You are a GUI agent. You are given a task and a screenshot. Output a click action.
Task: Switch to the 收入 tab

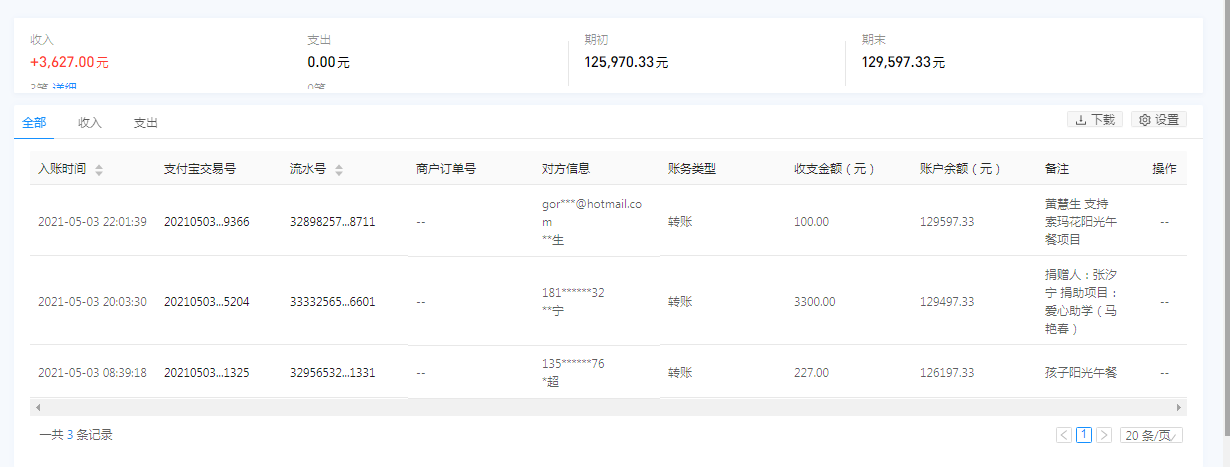coord(90,123)
